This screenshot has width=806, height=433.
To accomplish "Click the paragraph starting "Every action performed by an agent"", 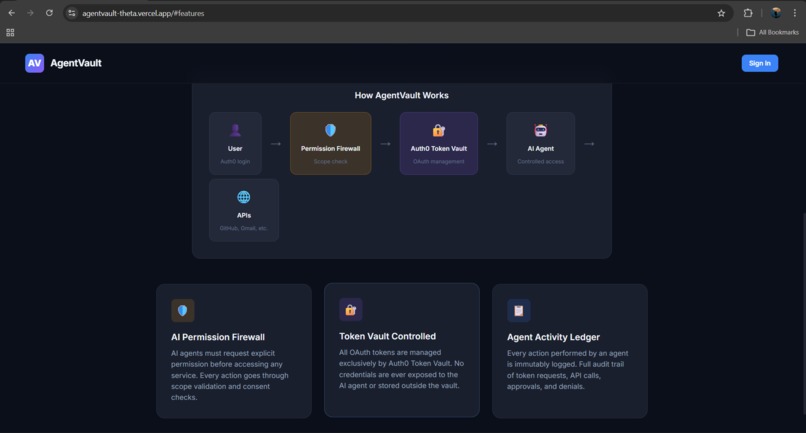I will point(567,370).
